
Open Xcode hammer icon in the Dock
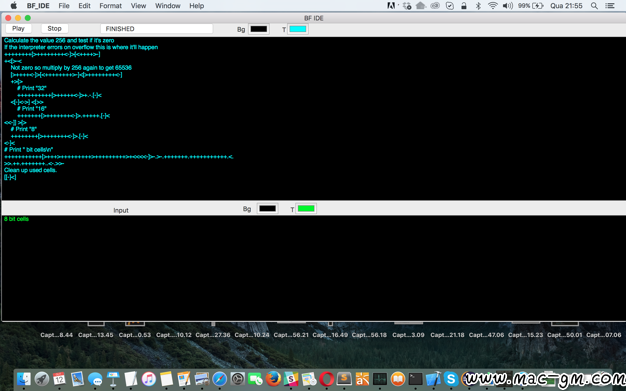point(433,379)
